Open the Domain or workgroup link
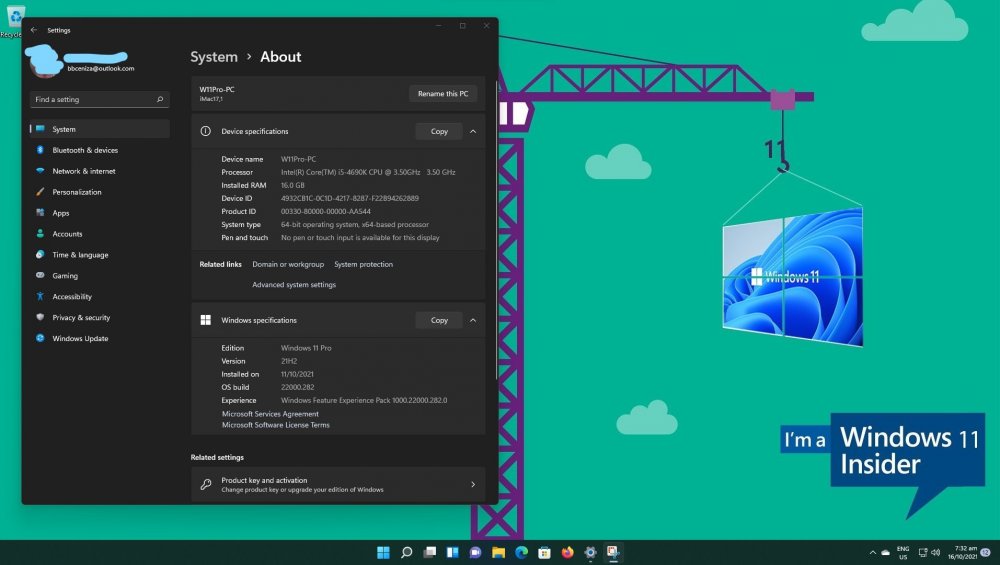This screenshot has width=1000, height=565. coord(288,264)
